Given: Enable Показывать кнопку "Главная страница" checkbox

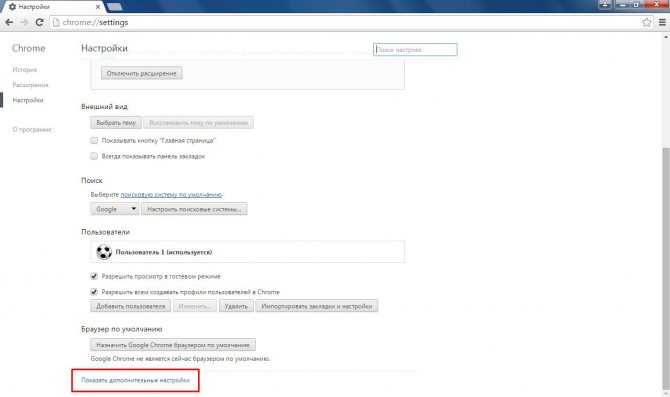Looking at the screenshot, I should (94, 140).
